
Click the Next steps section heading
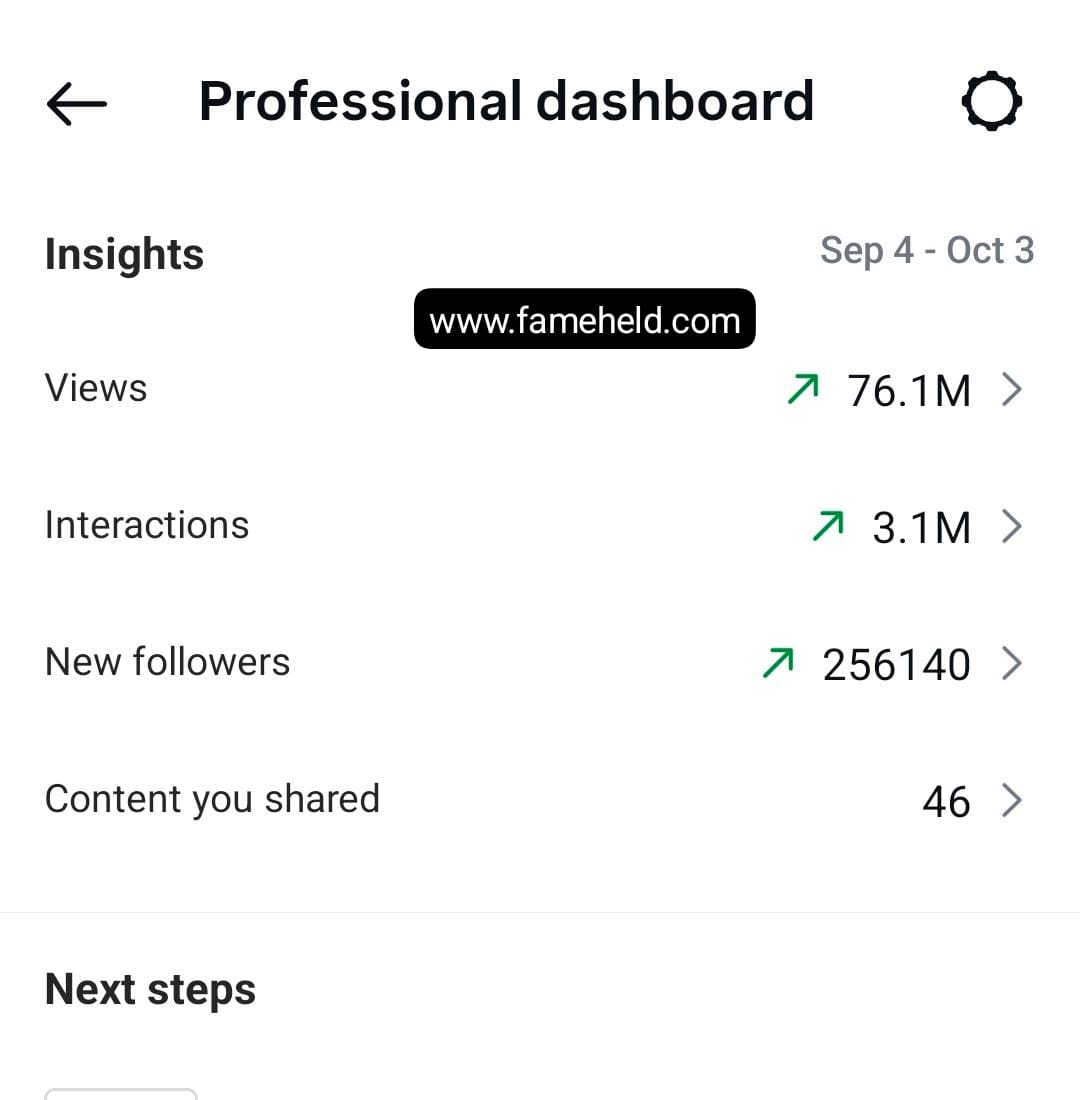coord(150,989)
